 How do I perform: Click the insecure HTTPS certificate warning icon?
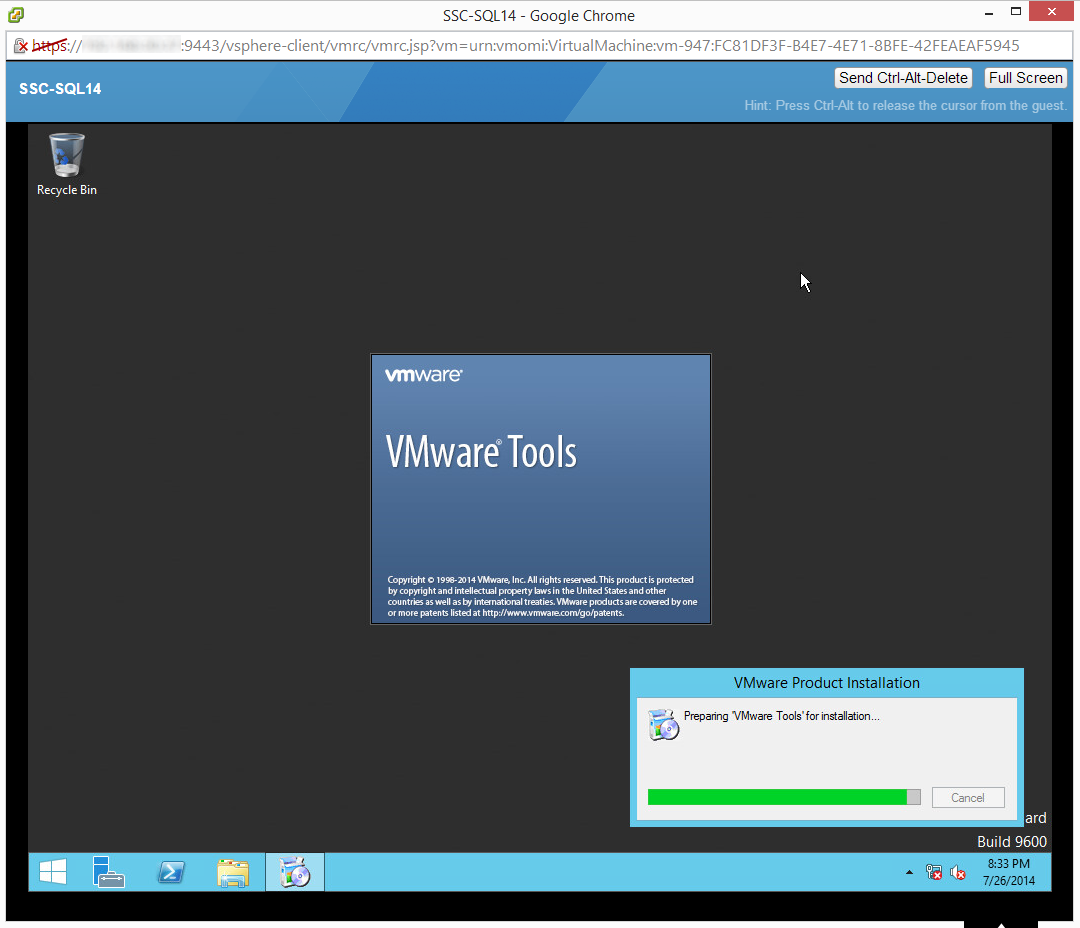coord(21,46)
